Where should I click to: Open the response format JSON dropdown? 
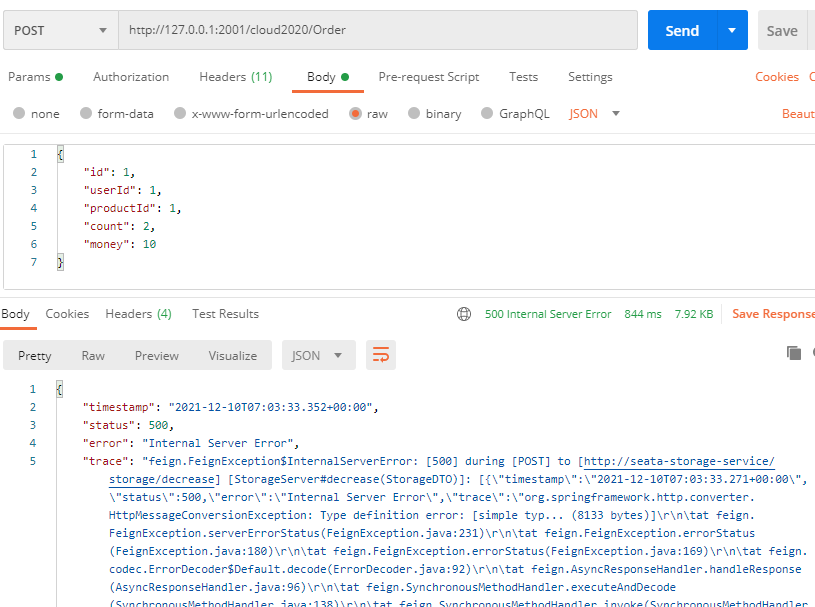[319, 355]
